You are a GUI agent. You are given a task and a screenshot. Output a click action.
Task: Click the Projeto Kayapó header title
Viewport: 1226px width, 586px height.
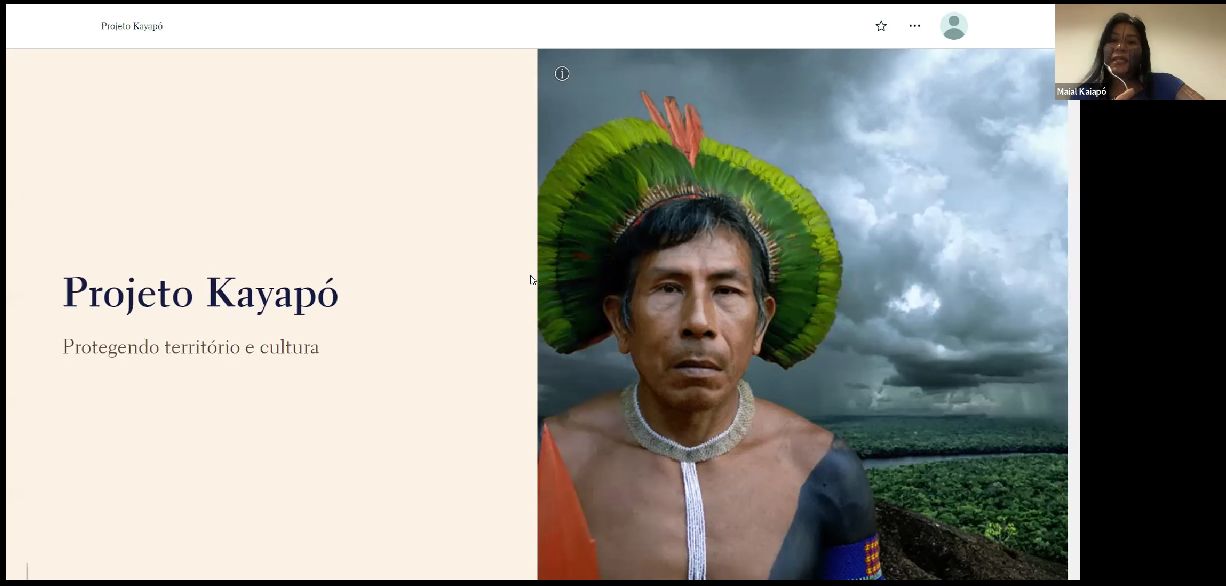(132, 26)
